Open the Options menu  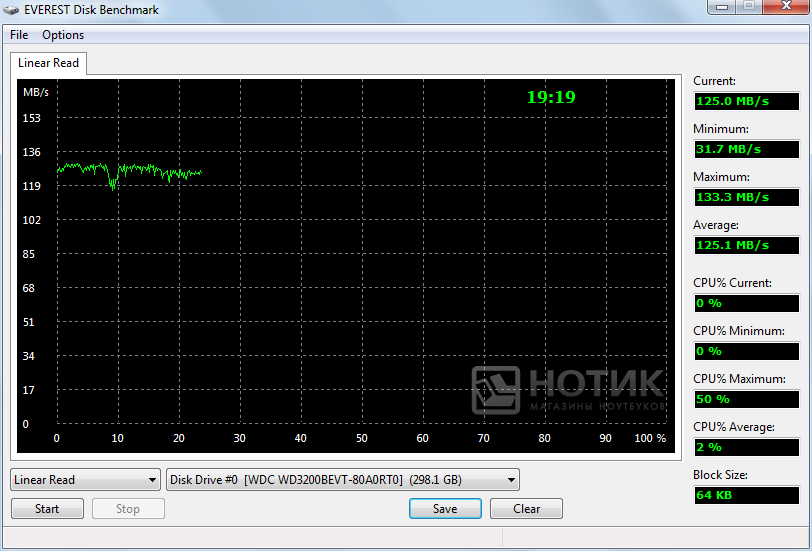[x=63, y=35]
